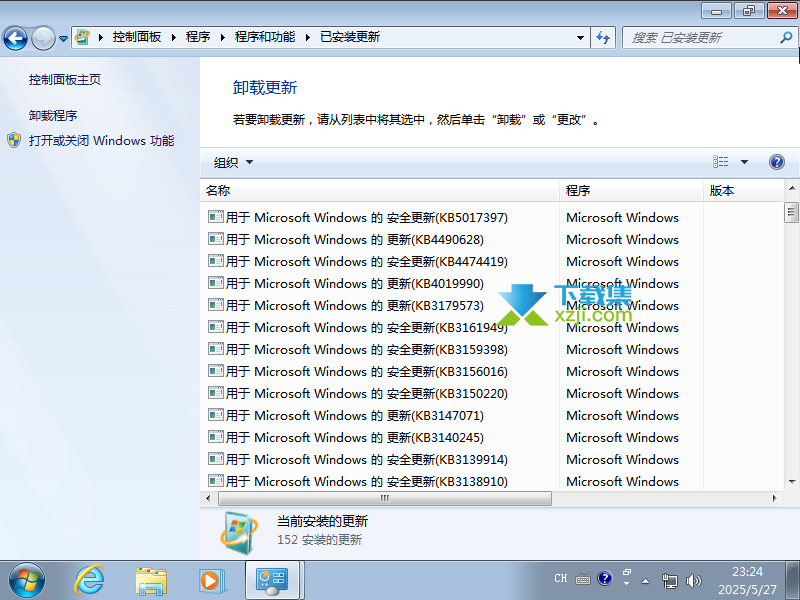The image size is (800, 600).
Task: Click the icon of update KB4019990
Action: pos(216,283)
